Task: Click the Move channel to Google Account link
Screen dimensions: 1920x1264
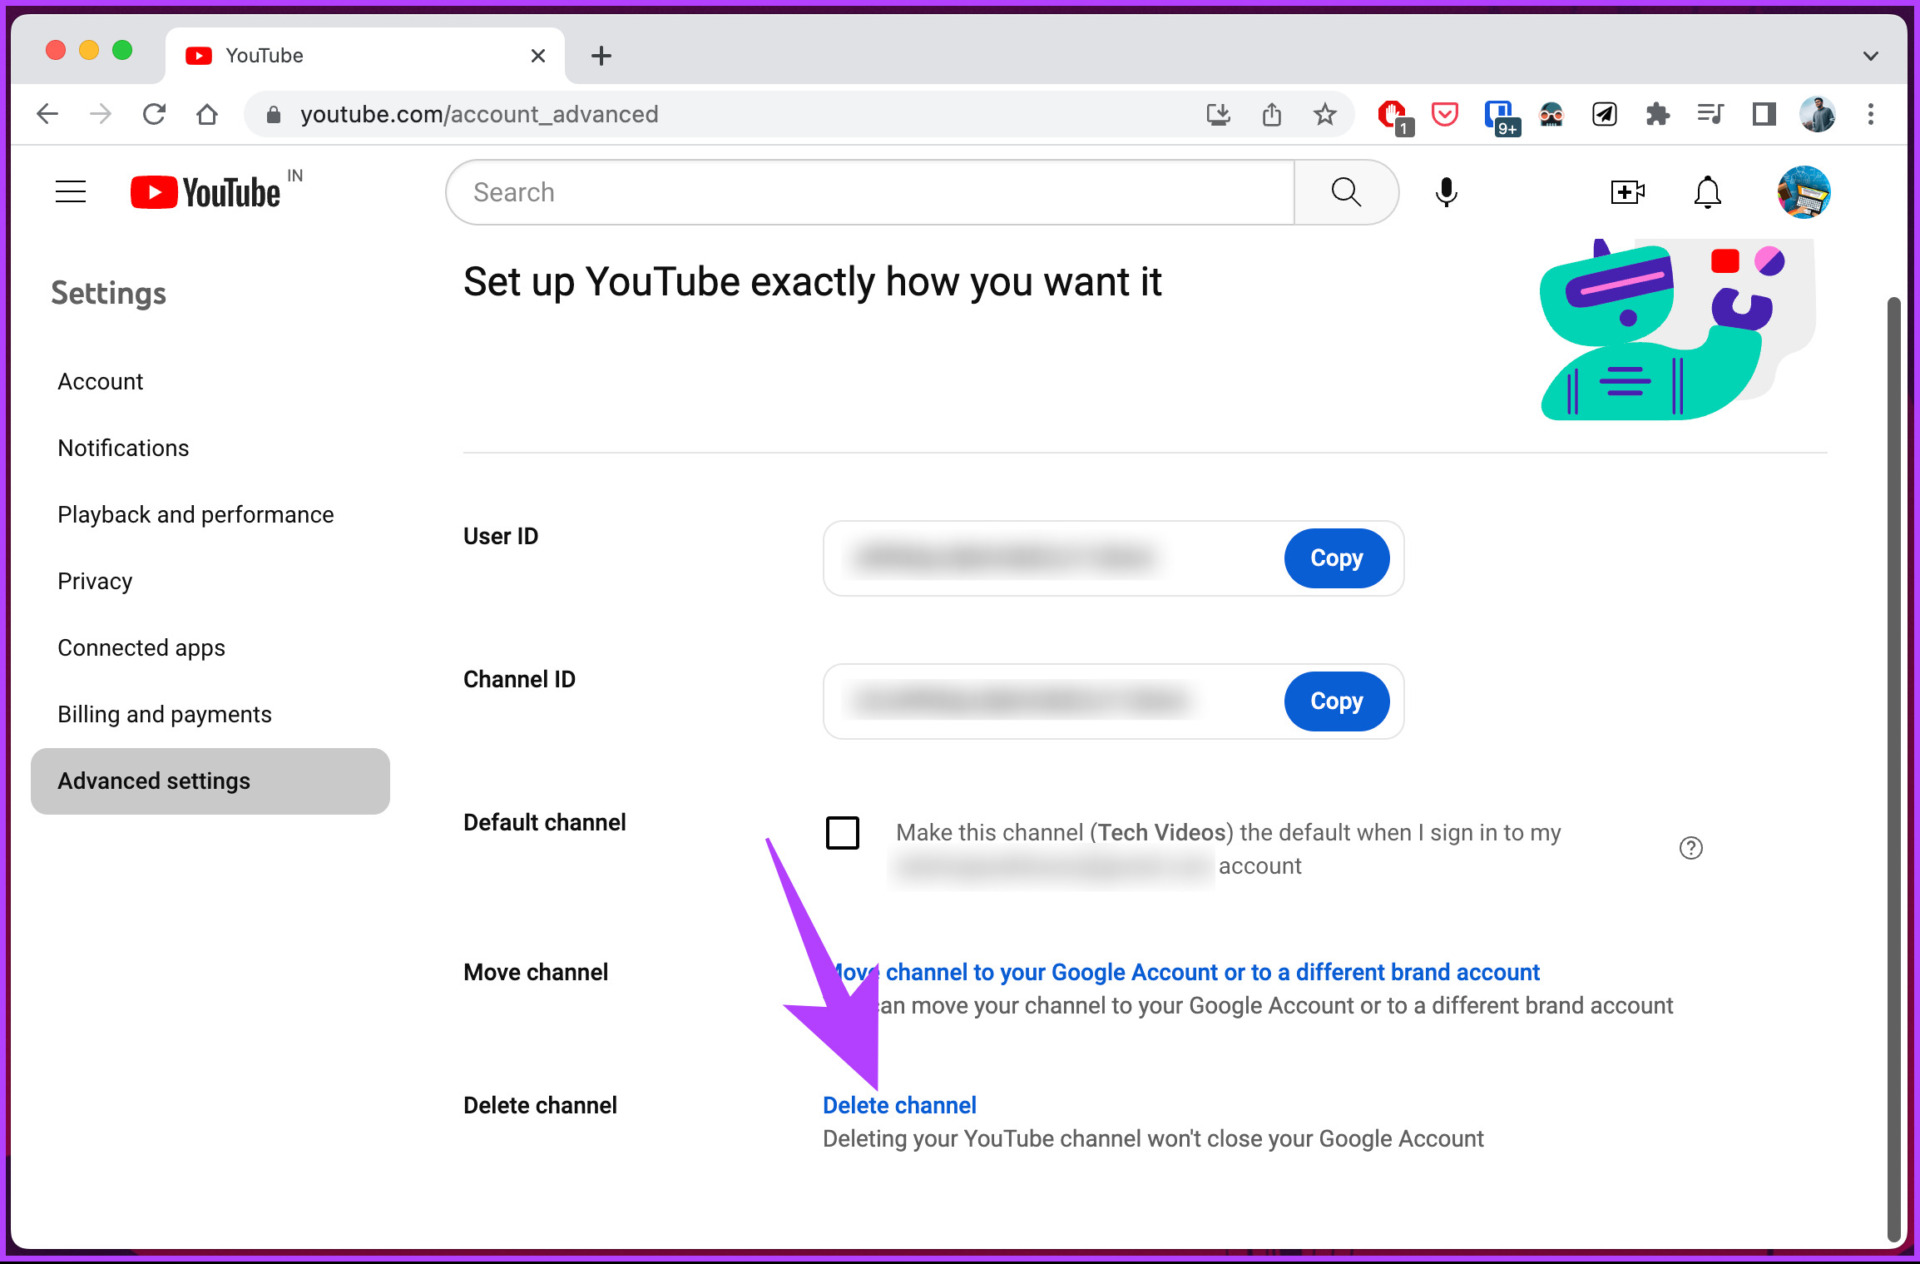Action: coord(1182,972)
